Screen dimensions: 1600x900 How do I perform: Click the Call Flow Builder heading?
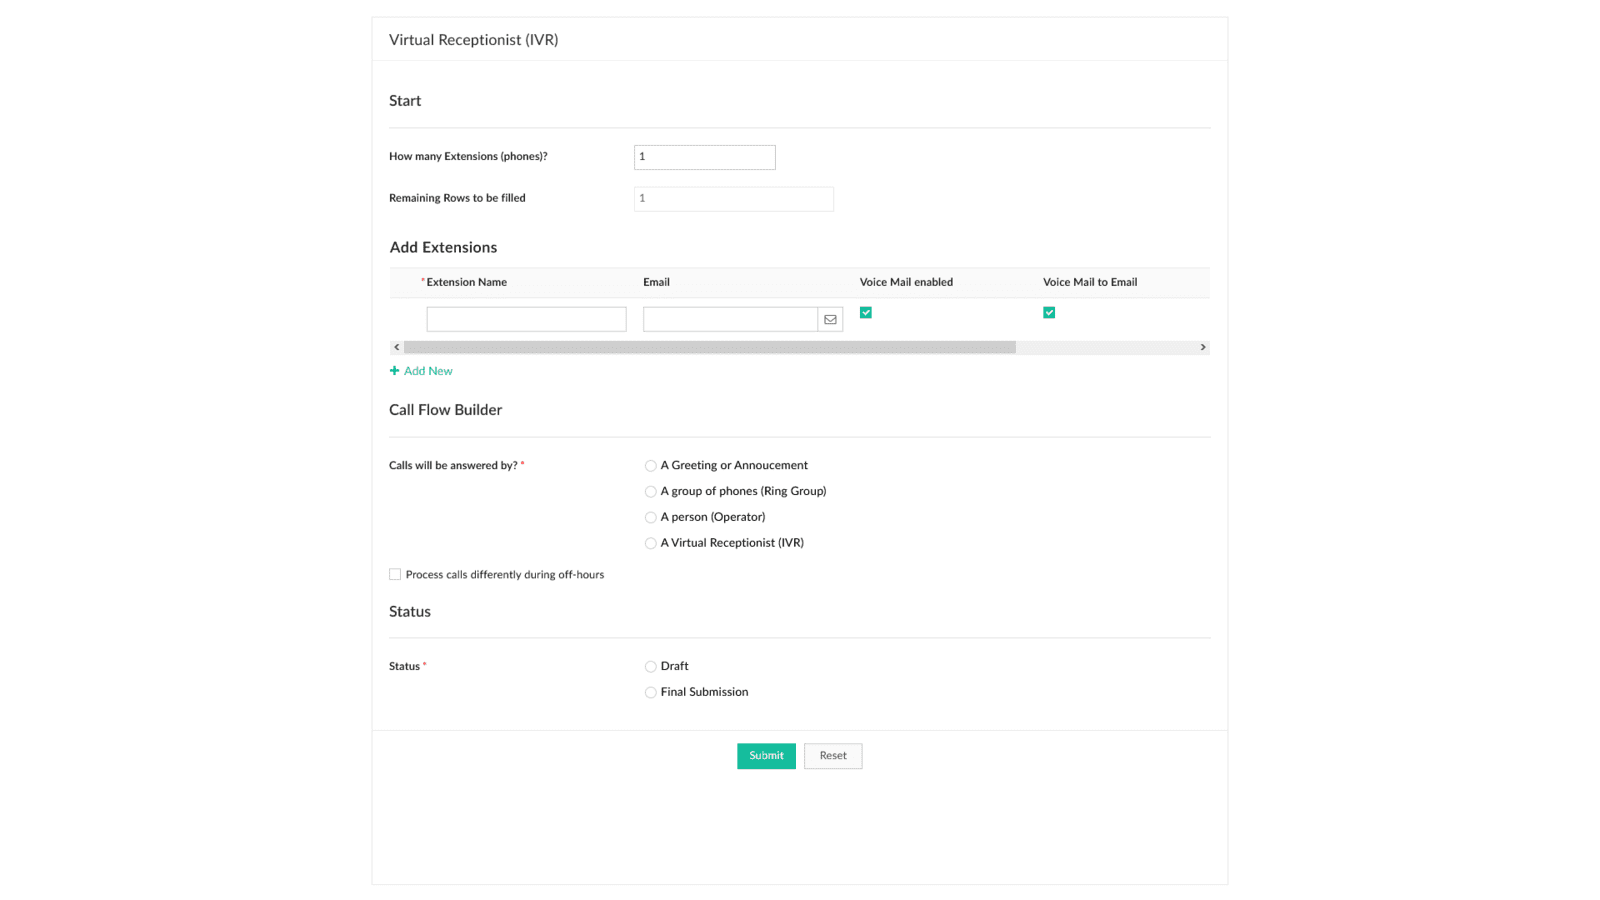point(445,410)
